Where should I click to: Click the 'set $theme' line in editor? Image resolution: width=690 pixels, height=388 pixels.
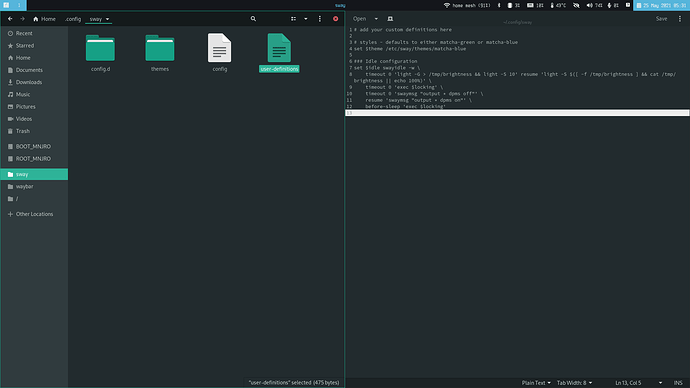[x=410, y=49]
